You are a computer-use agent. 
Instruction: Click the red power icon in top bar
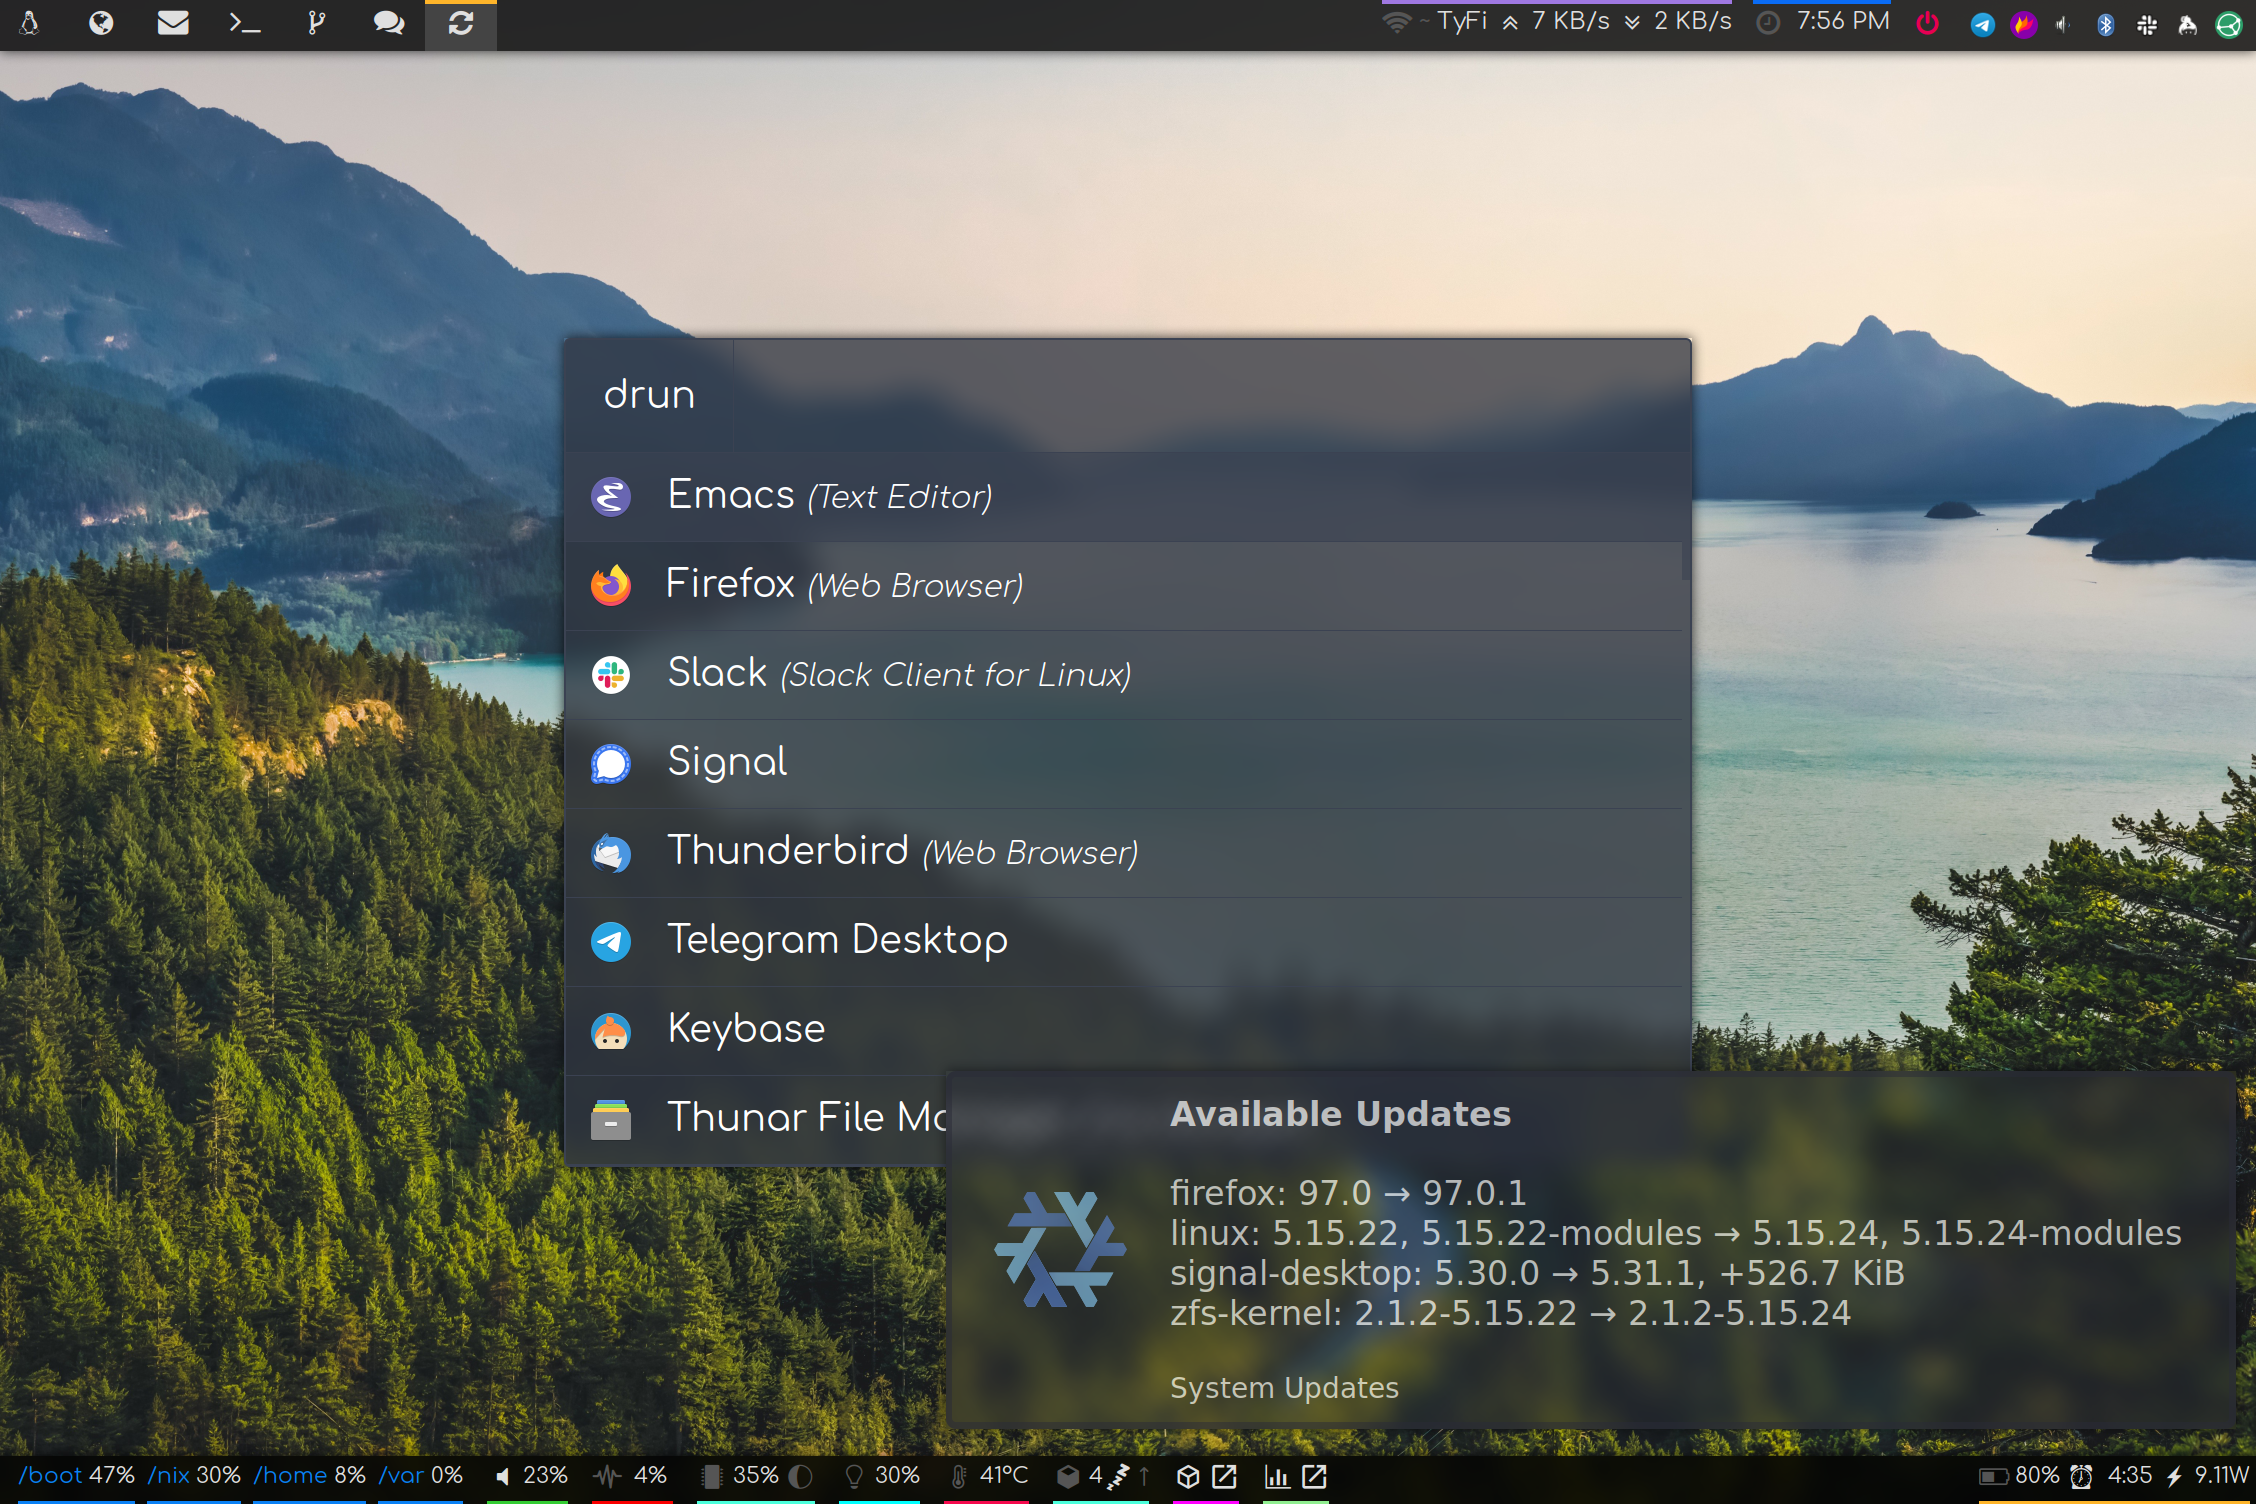(x=1927, y=24)
